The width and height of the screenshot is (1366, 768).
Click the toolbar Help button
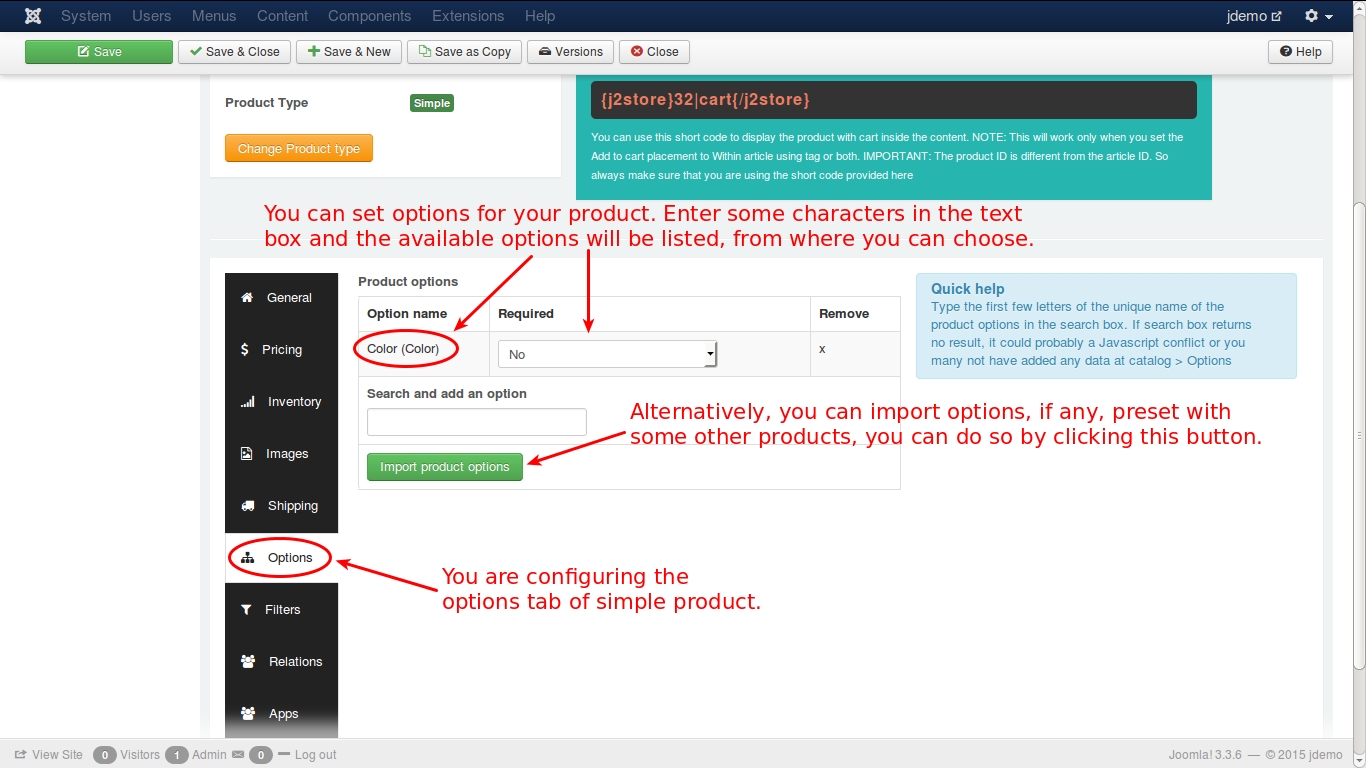click(1300, 52)
